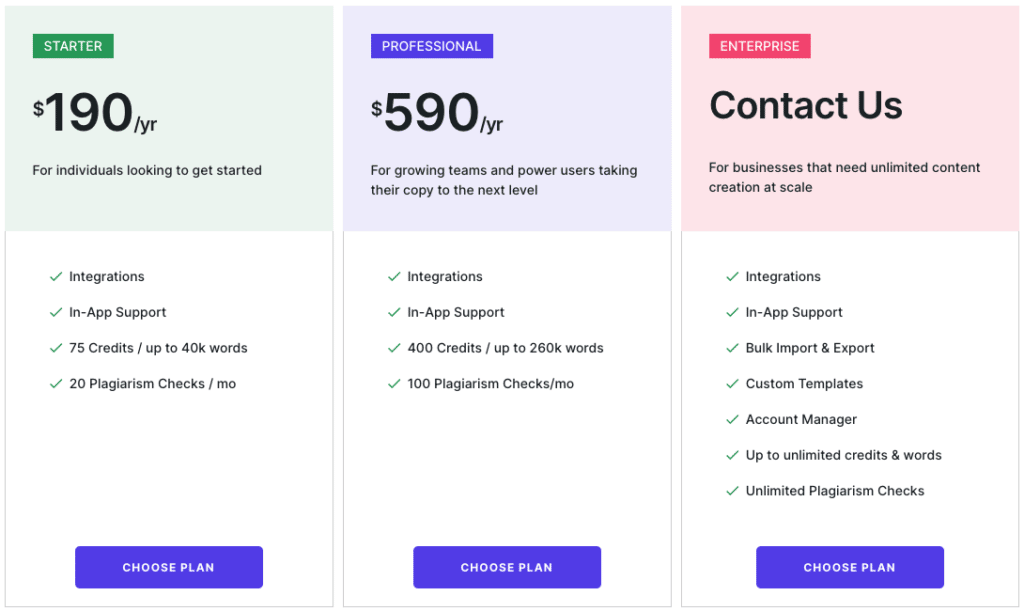
Task: Click the checkmark beside 75 Credits in Starter
Action: pos(56,348)
